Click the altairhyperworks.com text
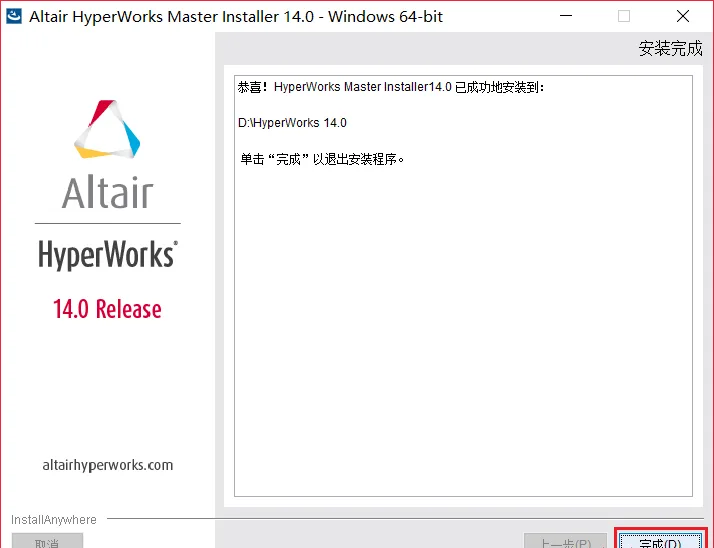714x548 pixels. click(x=108, y=466)
